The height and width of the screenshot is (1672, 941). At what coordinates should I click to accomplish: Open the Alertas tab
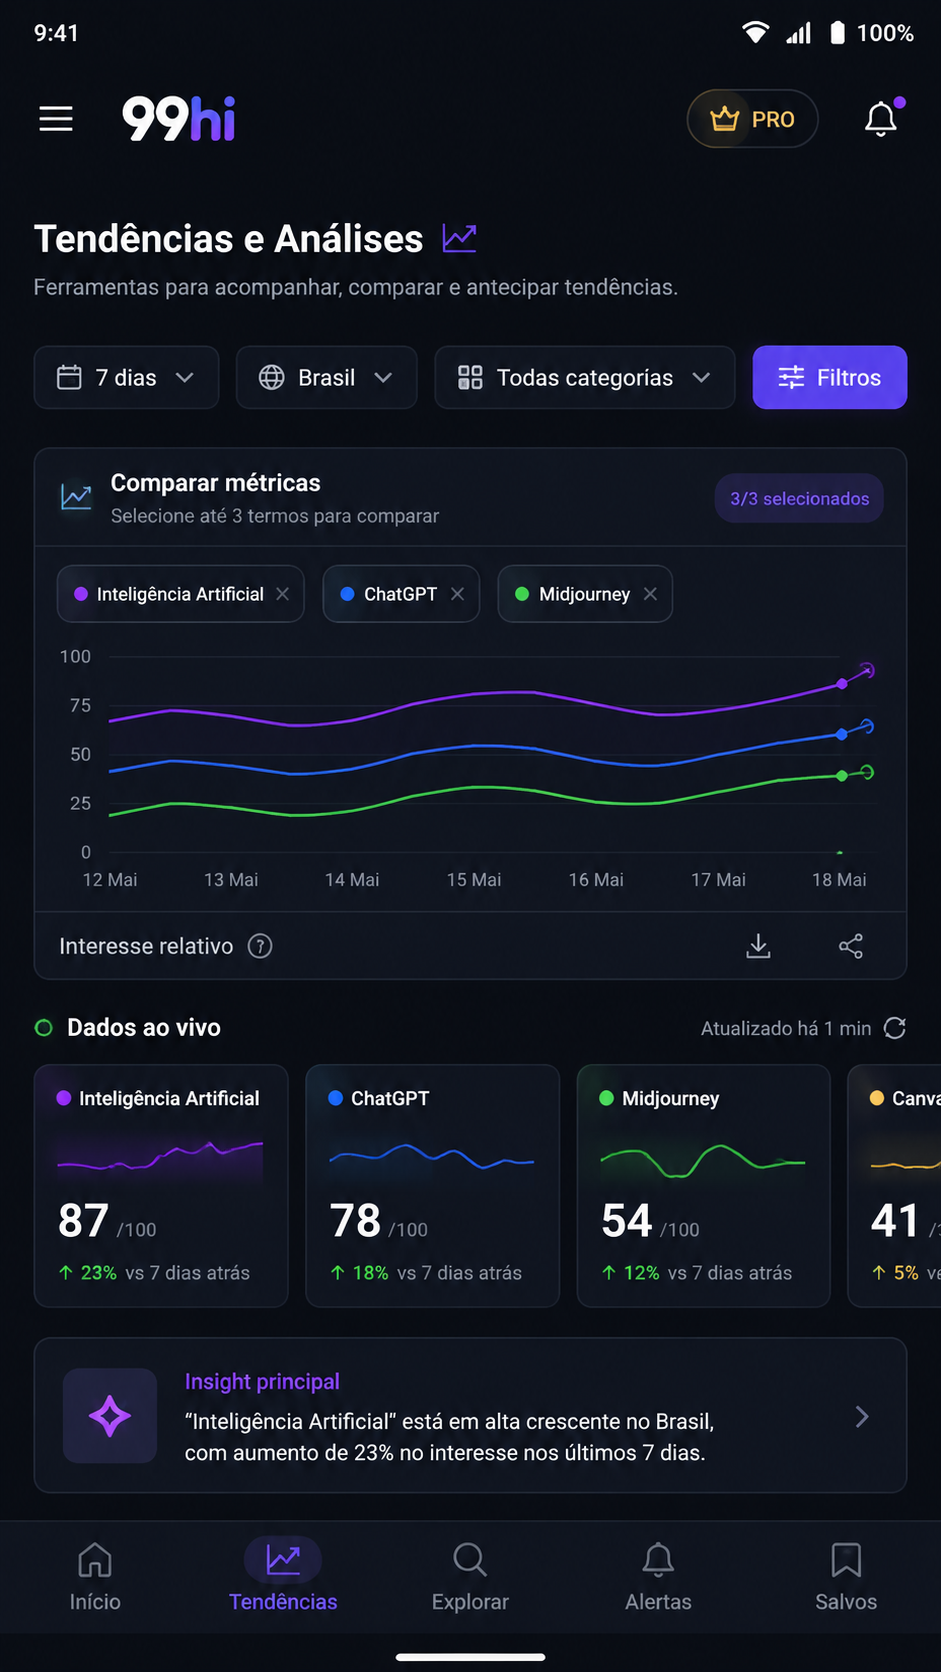click(x=658, y=1577)
